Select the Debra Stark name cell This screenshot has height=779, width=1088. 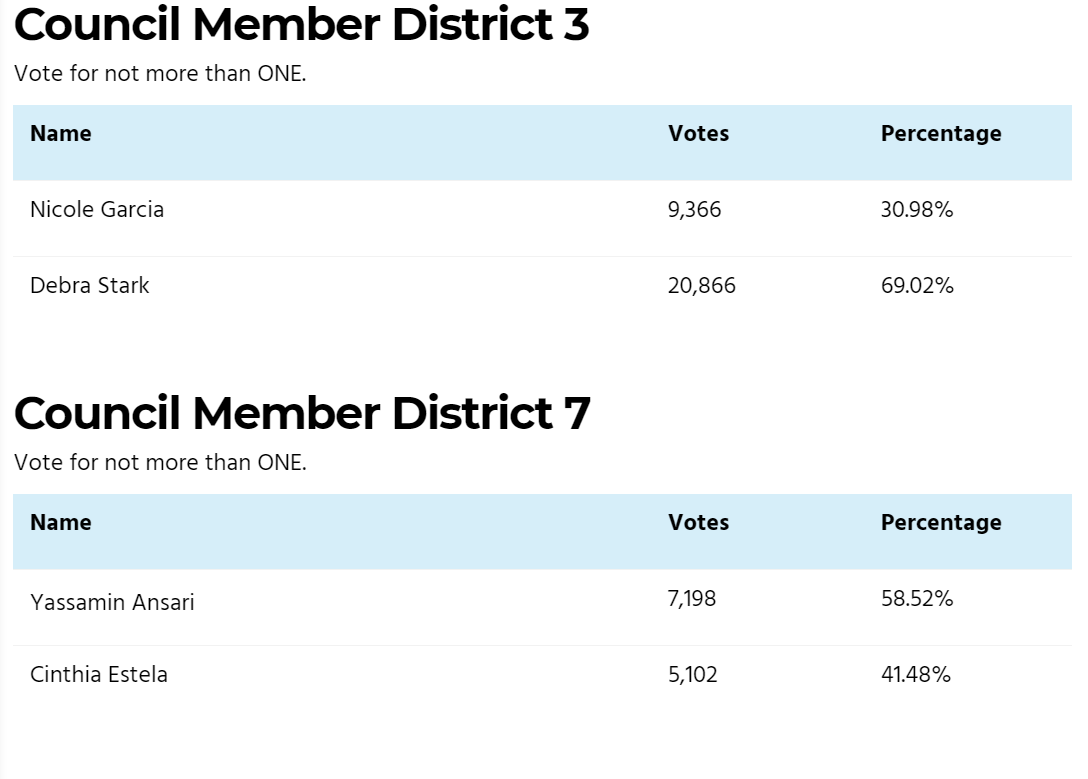[x=90, y=286]
